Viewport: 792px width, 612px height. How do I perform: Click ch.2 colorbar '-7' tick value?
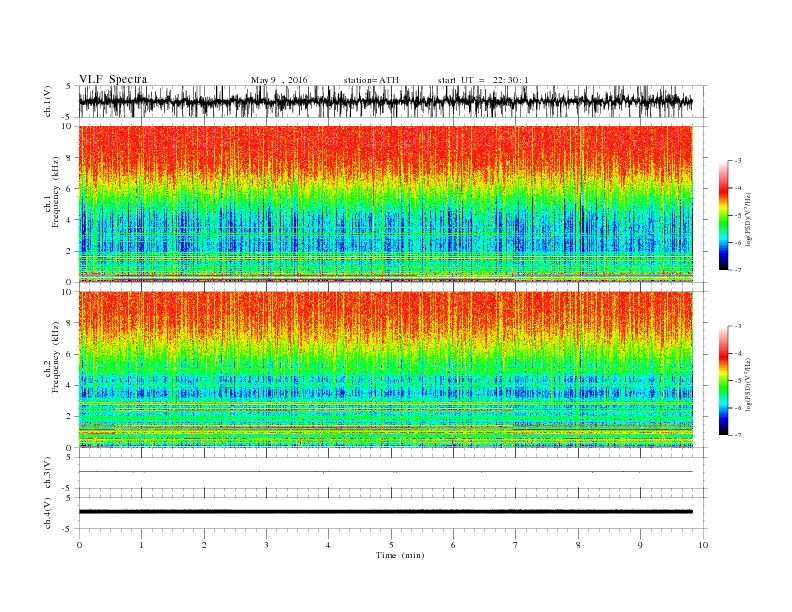point(738,435)
